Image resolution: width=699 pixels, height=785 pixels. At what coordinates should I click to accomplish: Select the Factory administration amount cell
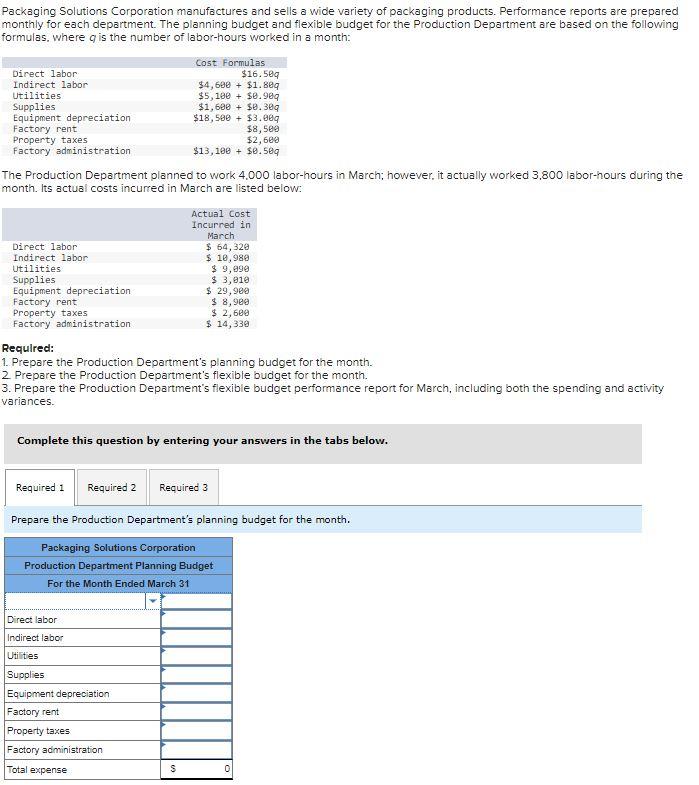click(x=196, y=749)
